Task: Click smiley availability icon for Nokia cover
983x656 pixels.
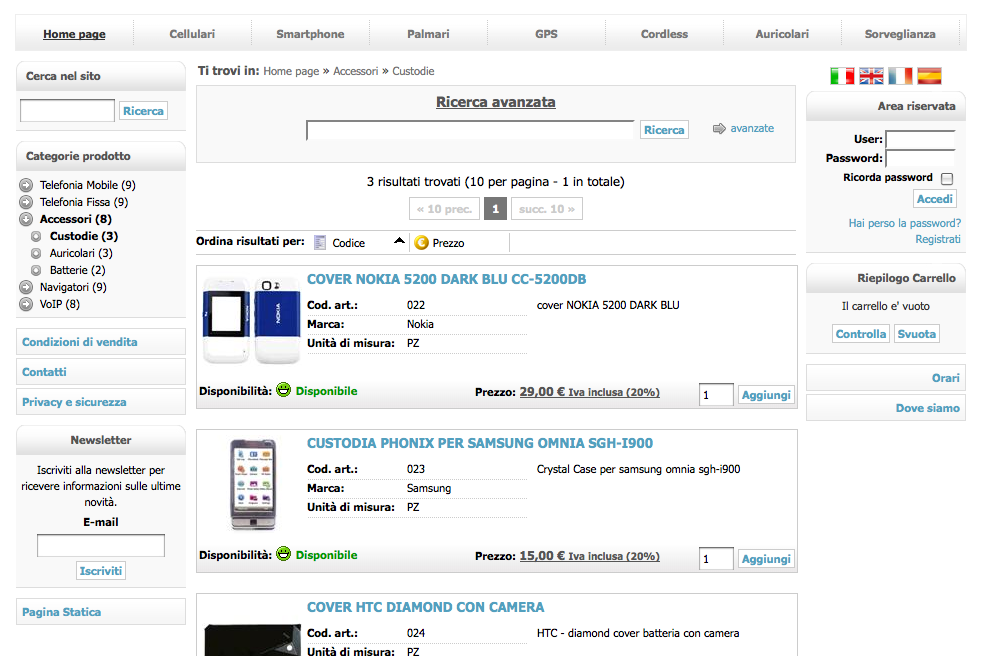Action: [284, 390]
